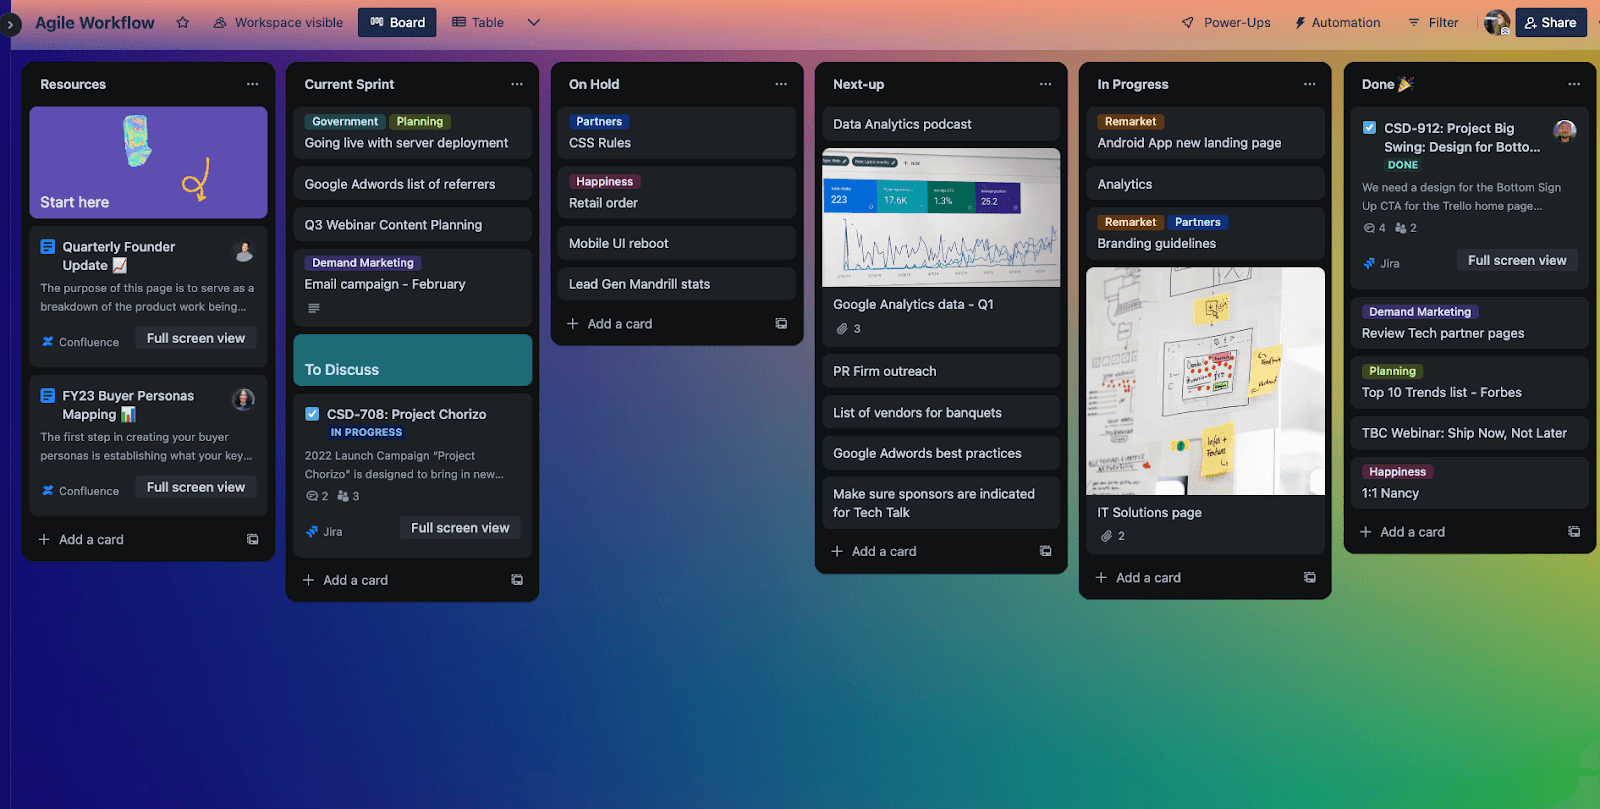Click Confluence icon on Quarterly Founder Update card
1600x809 pixels.
tap(48, 342)
